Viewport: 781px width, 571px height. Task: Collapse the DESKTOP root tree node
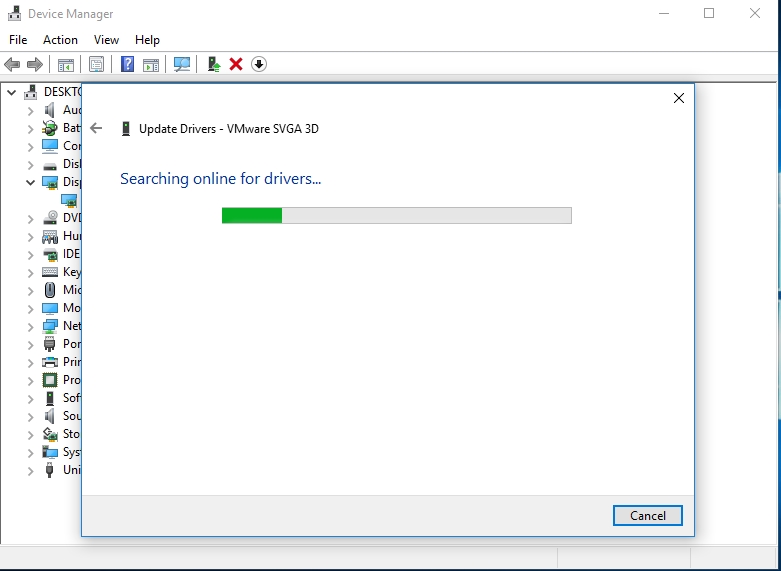pyautogui.click(x=11, y=93)
